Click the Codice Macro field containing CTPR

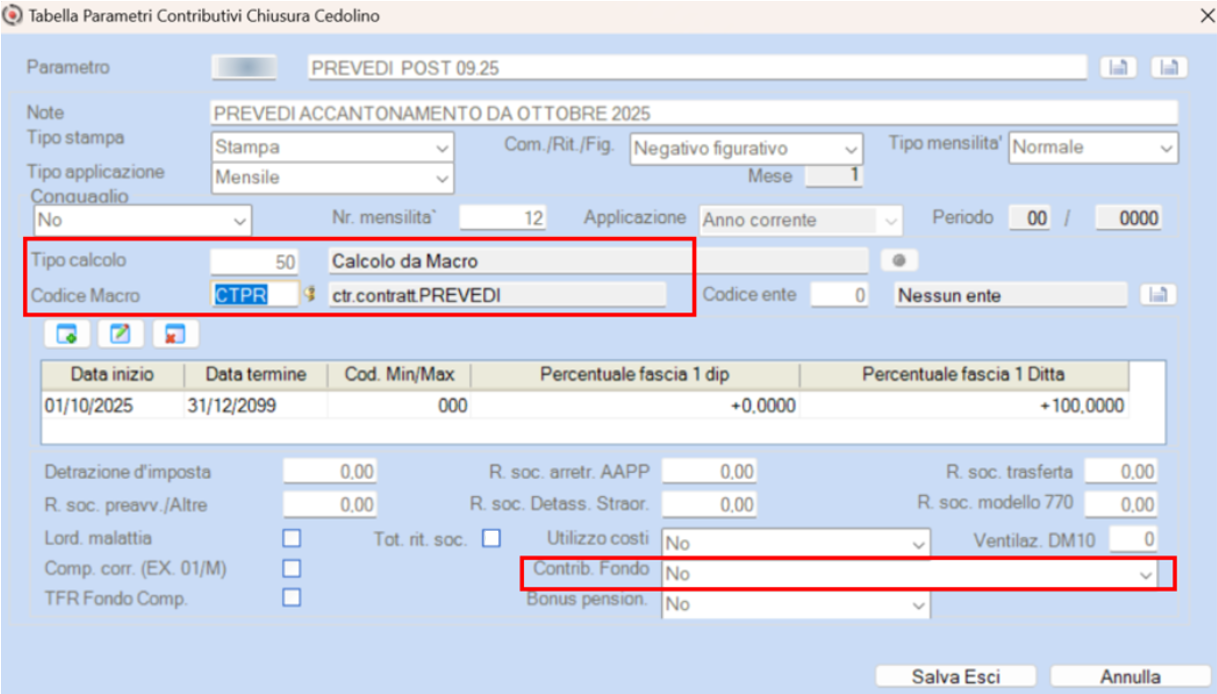click(255, 294)
